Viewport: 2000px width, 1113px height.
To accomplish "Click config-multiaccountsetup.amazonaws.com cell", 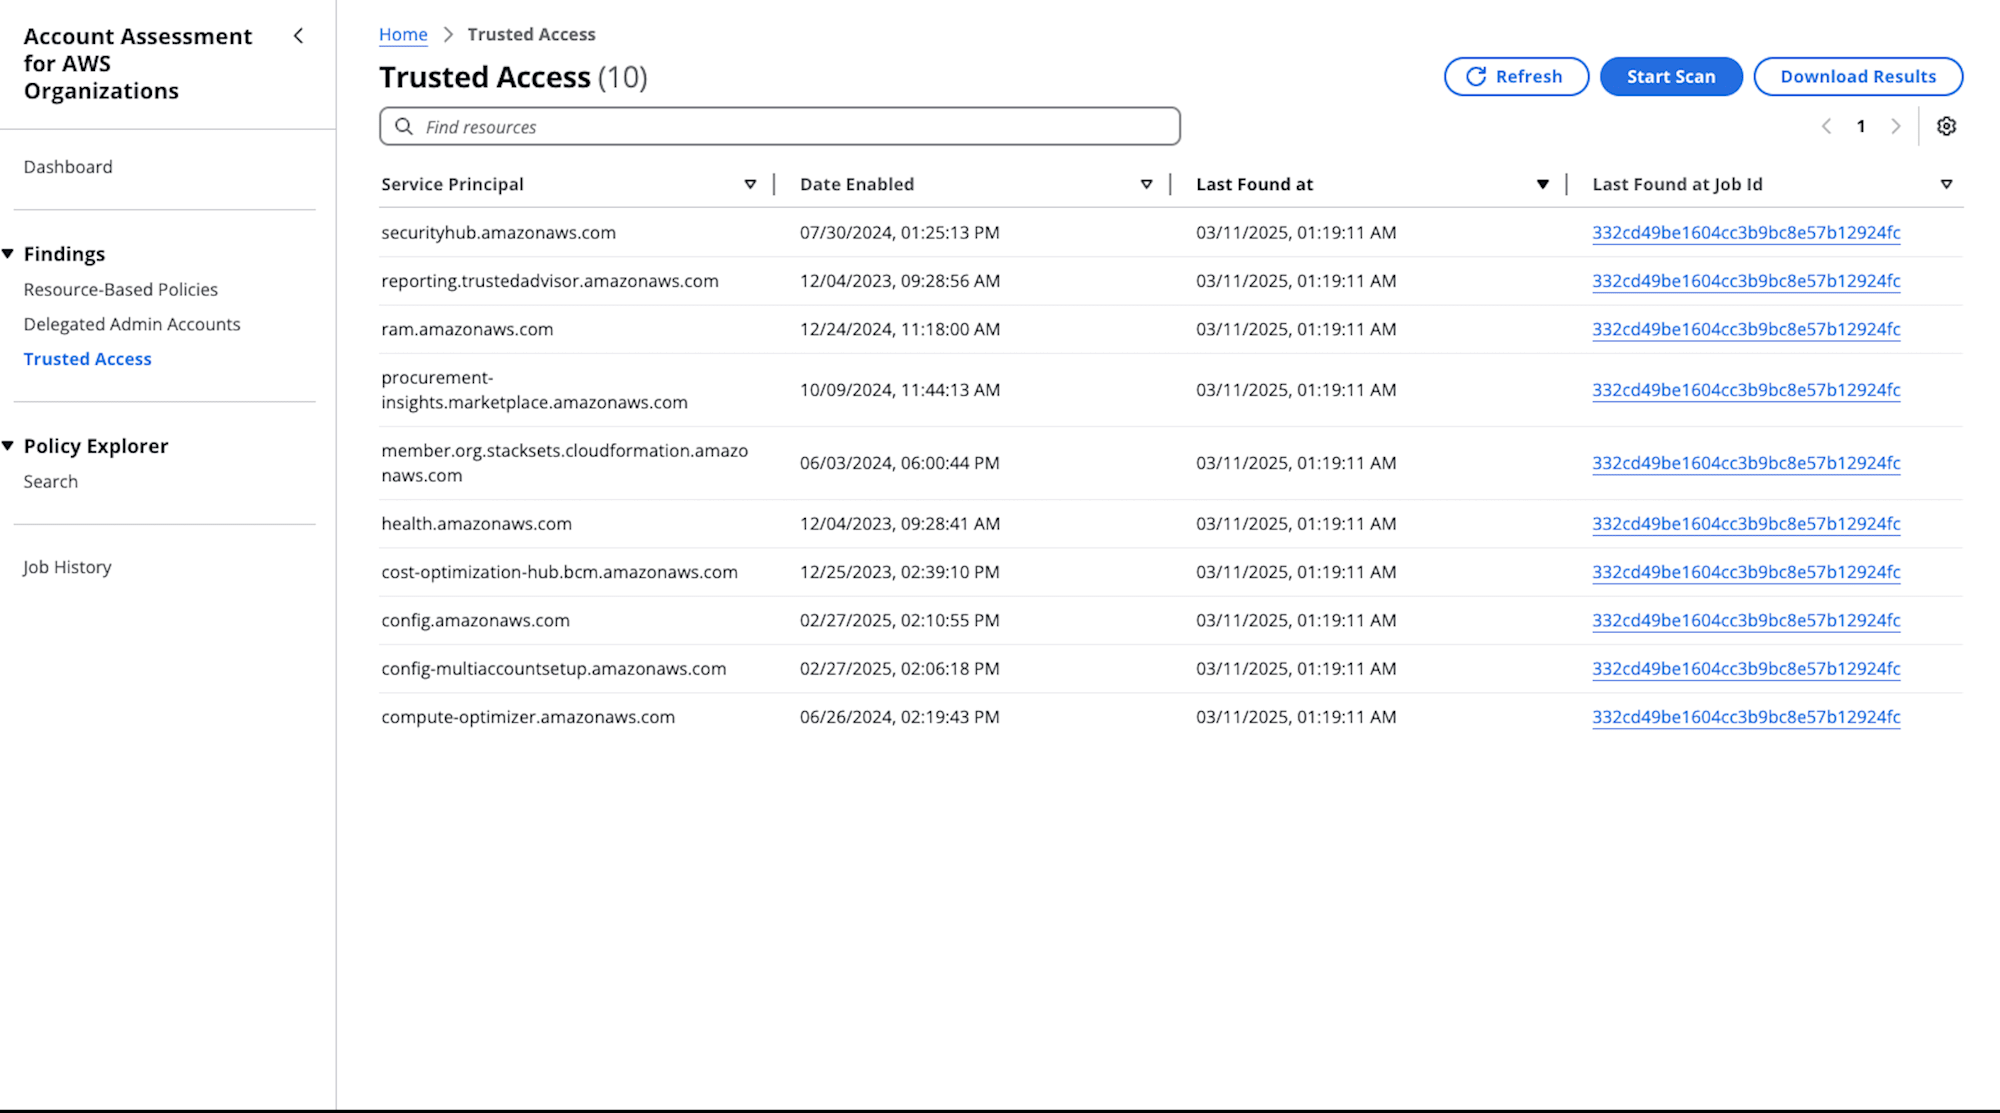I will click(553, 669).
